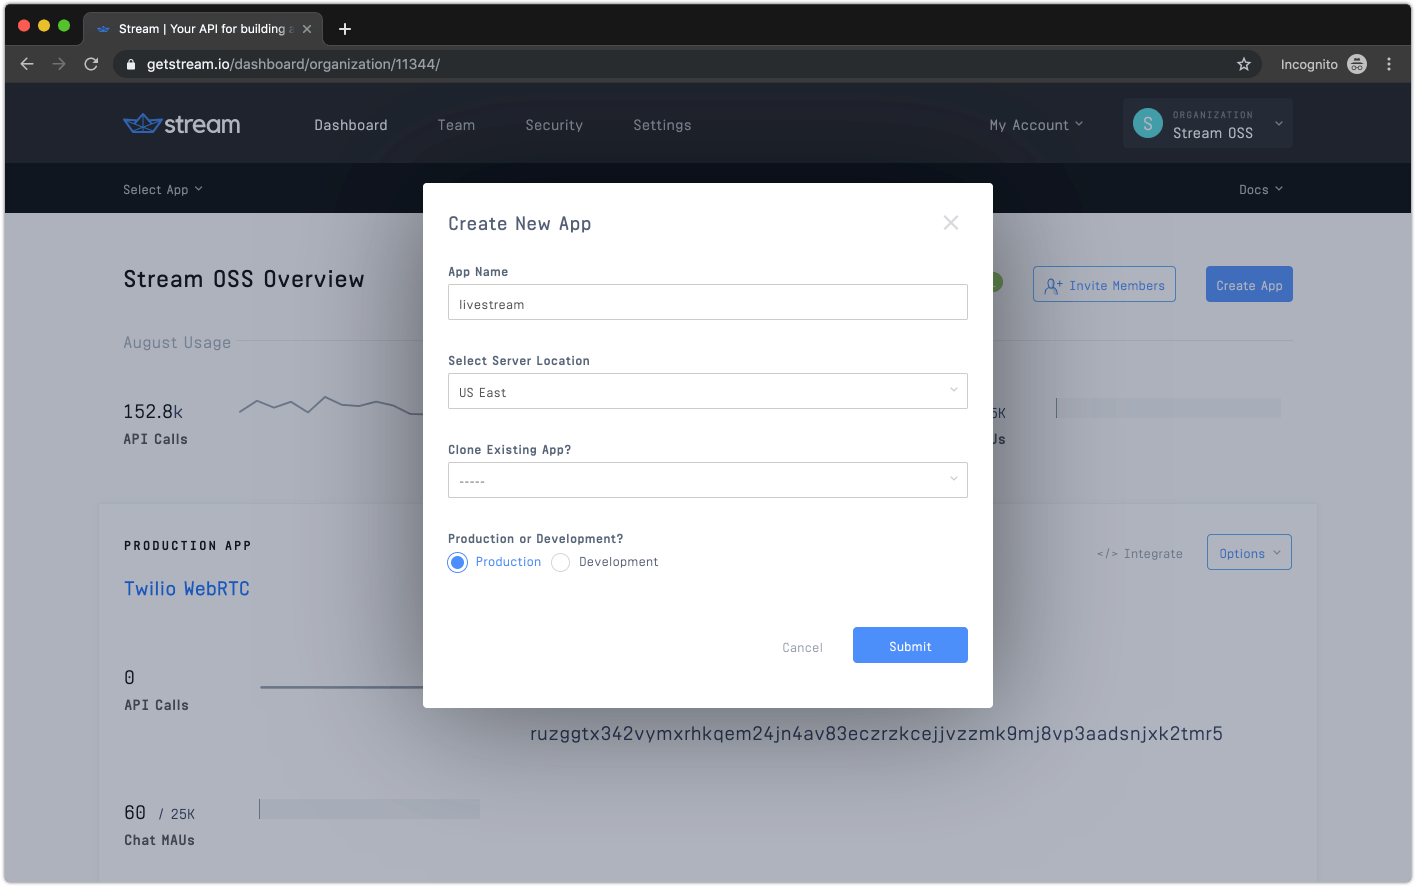Click the App Name input field
Image resolution: width=1415 pixels, height=887 pixels.
point(708,302)
